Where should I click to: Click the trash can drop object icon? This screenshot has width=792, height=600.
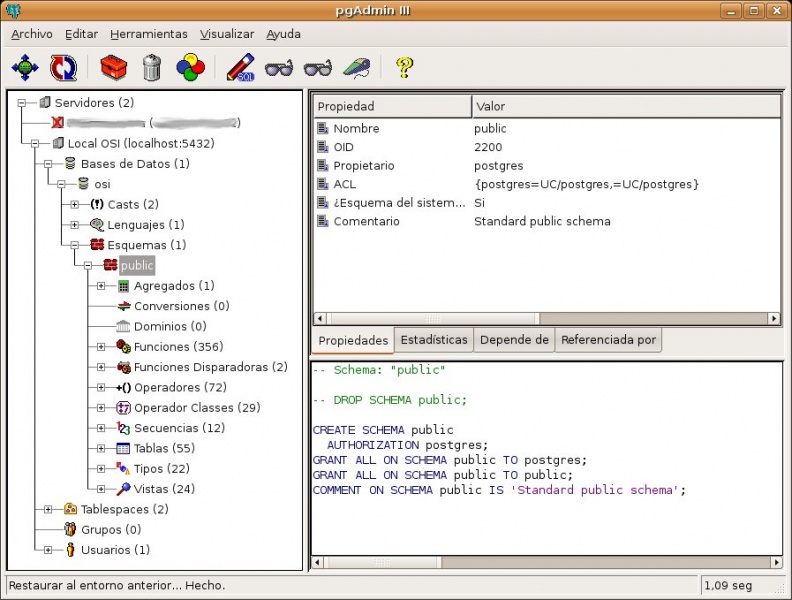pos(151,68)
